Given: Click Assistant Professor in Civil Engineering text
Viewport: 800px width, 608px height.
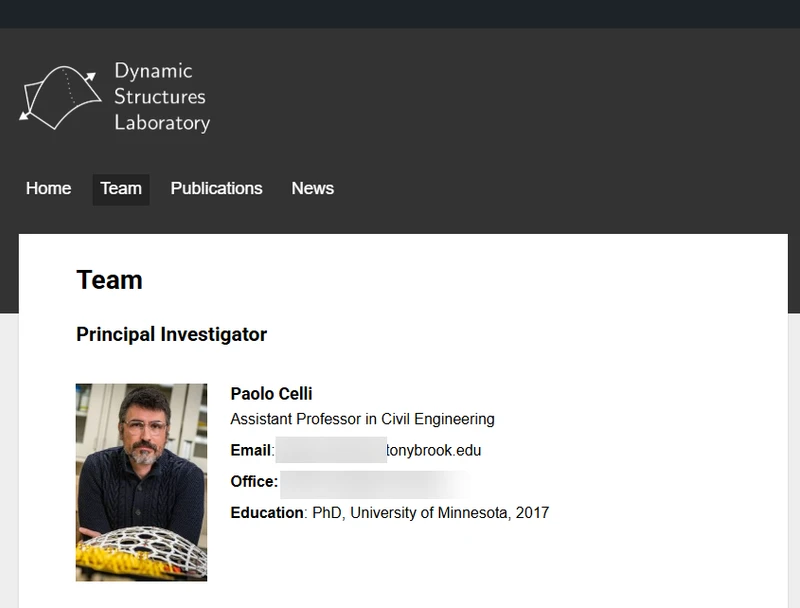Looking at the screenshot, I should [x=362, y=419].
